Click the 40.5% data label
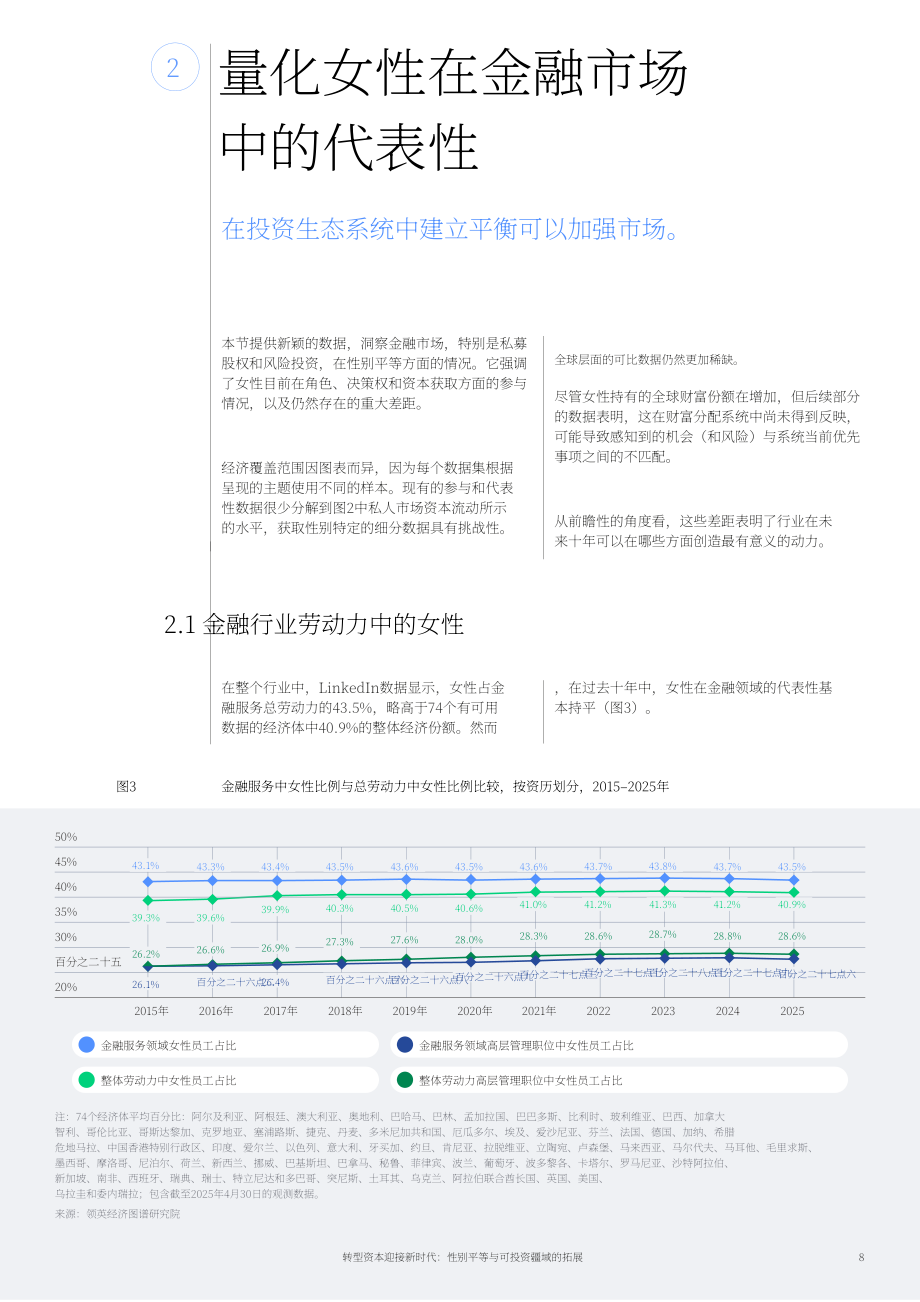This screenshot has width=920, height=1302. [404, 909]
